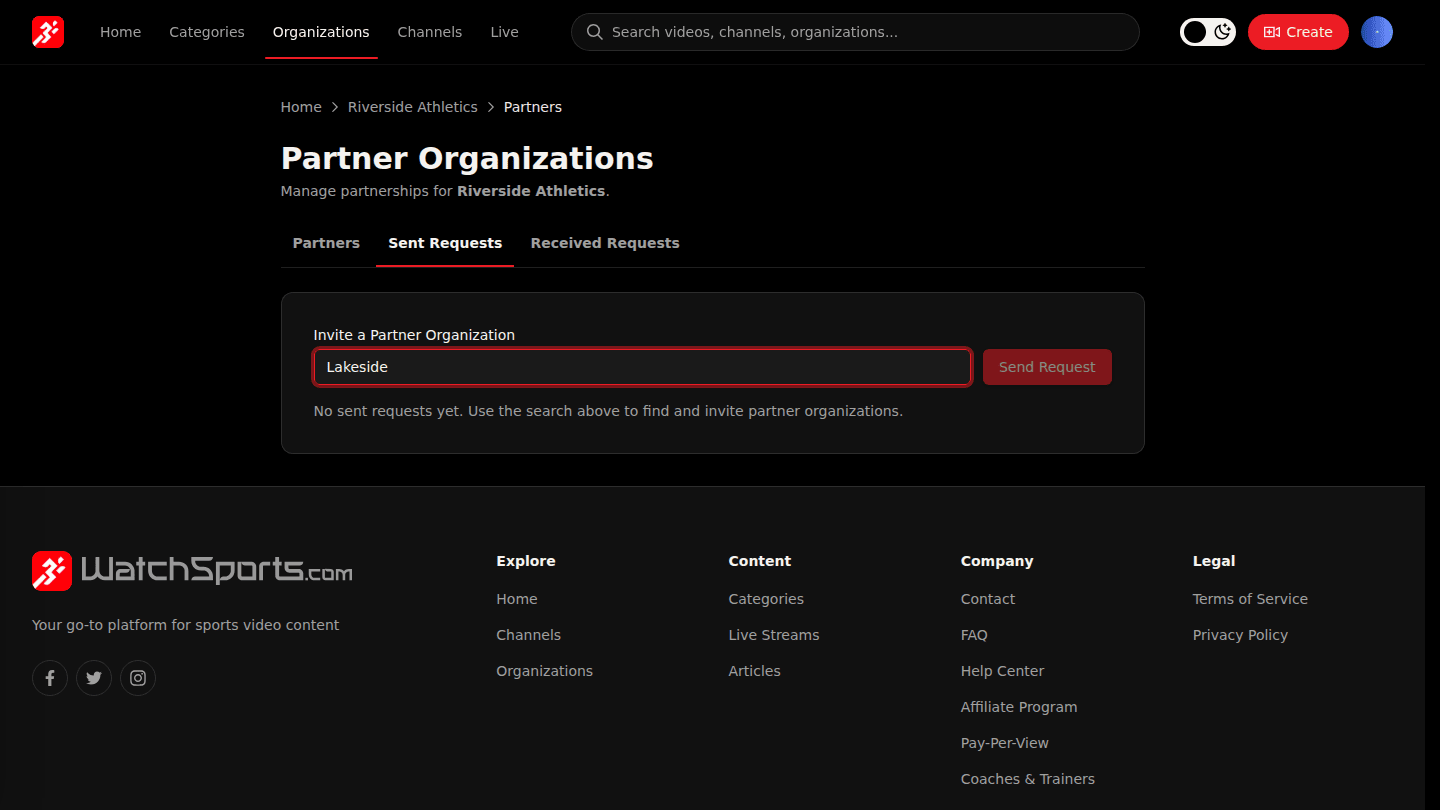Click the Create button
Screen dimensions: 1440x810
point(1298,32)
